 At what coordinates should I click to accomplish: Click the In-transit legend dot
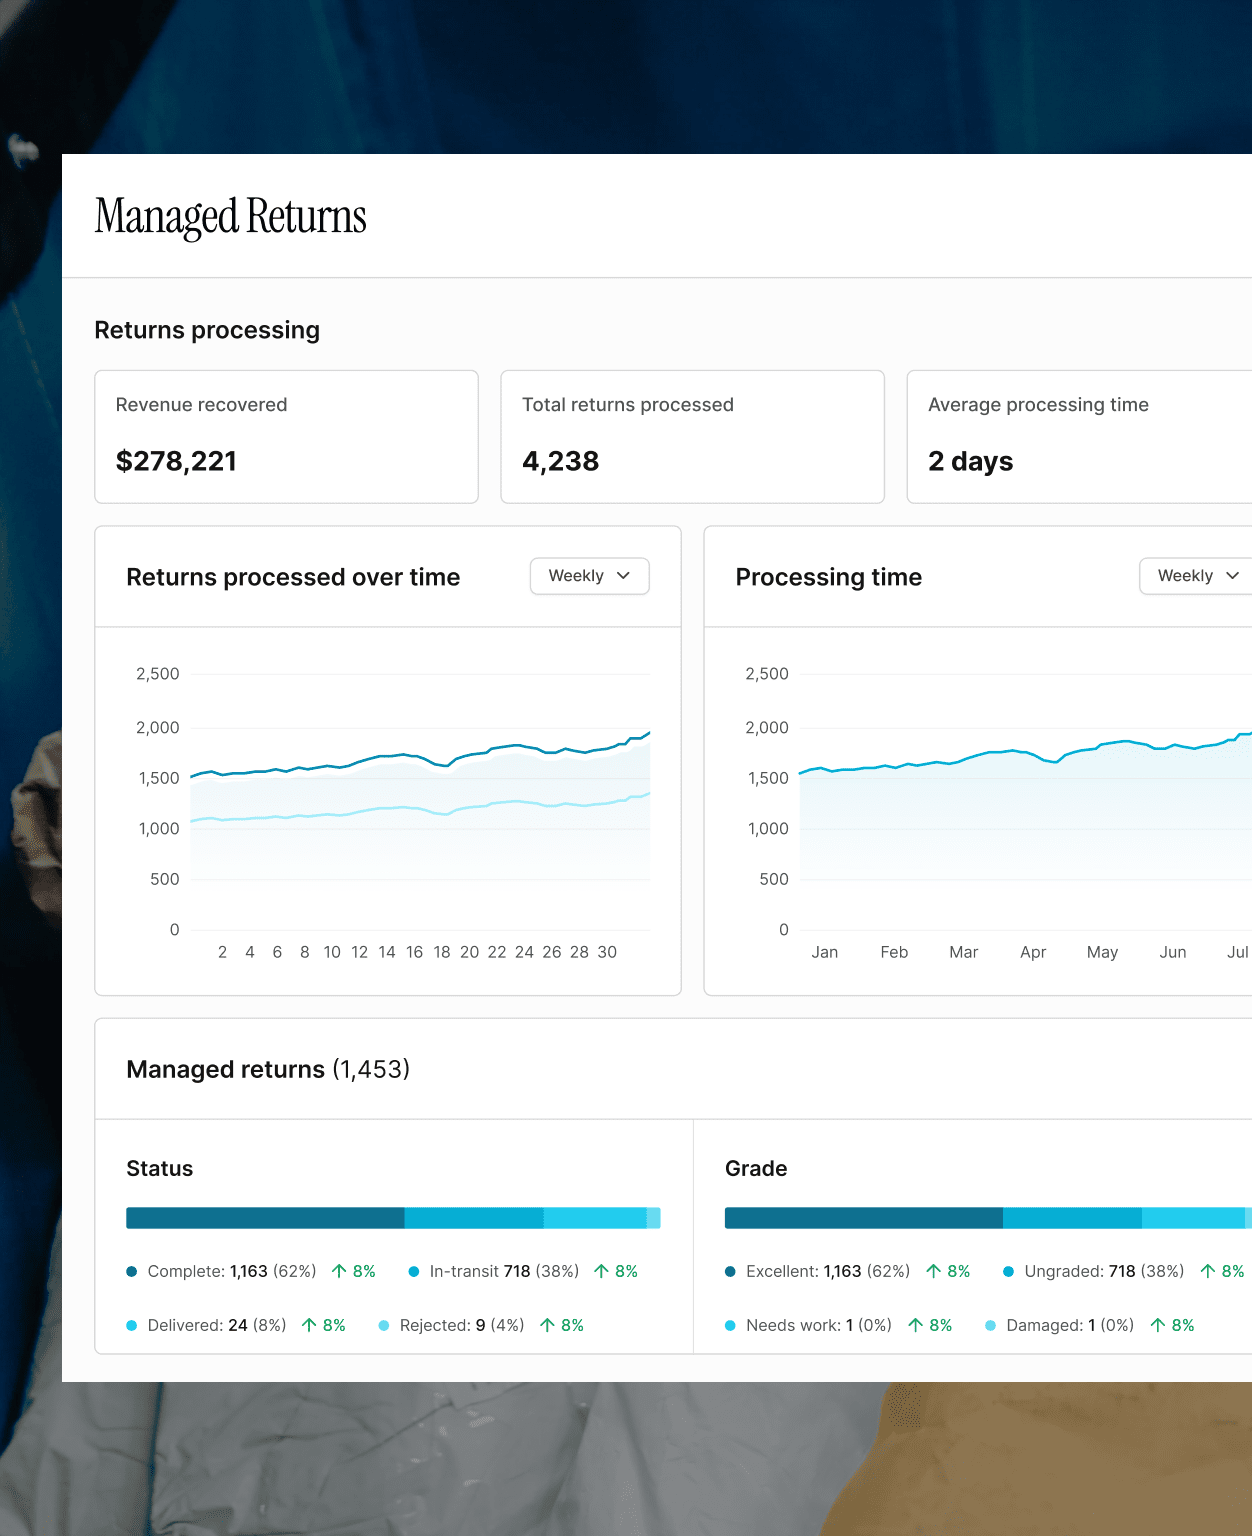click(414, 1272)
